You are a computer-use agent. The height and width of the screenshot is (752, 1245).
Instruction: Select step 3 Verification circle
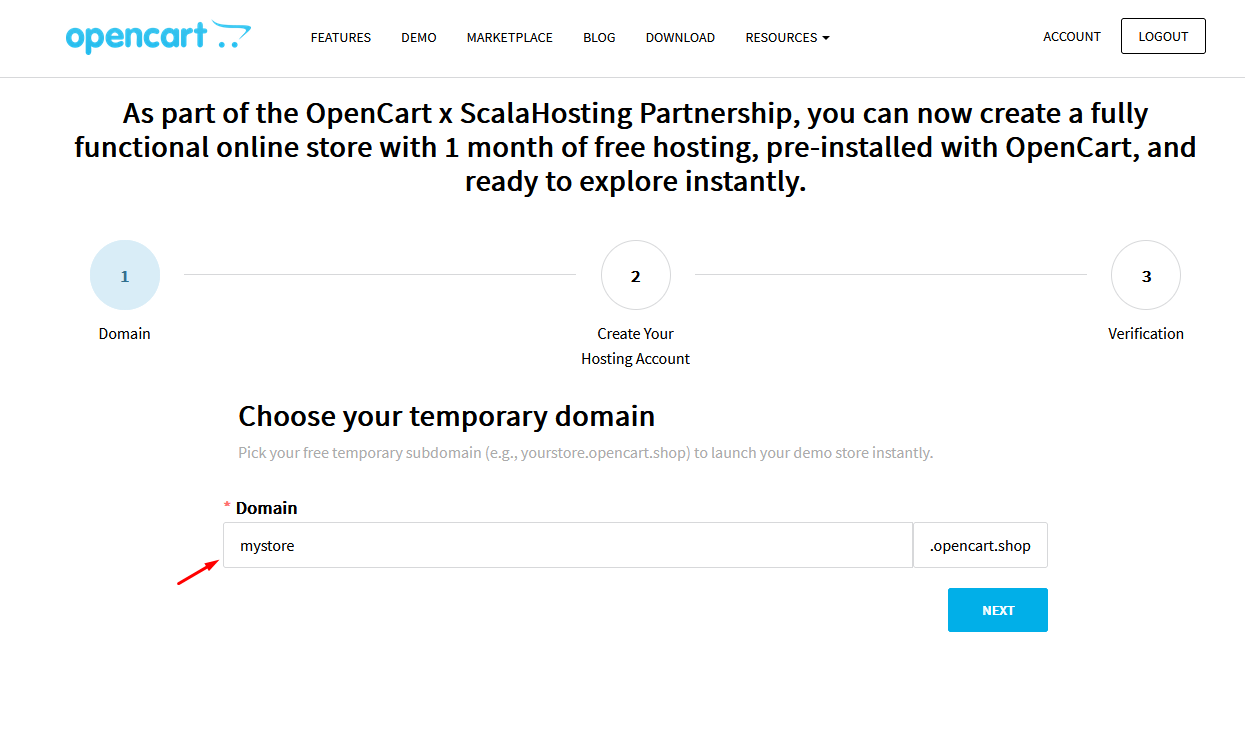1146,275
